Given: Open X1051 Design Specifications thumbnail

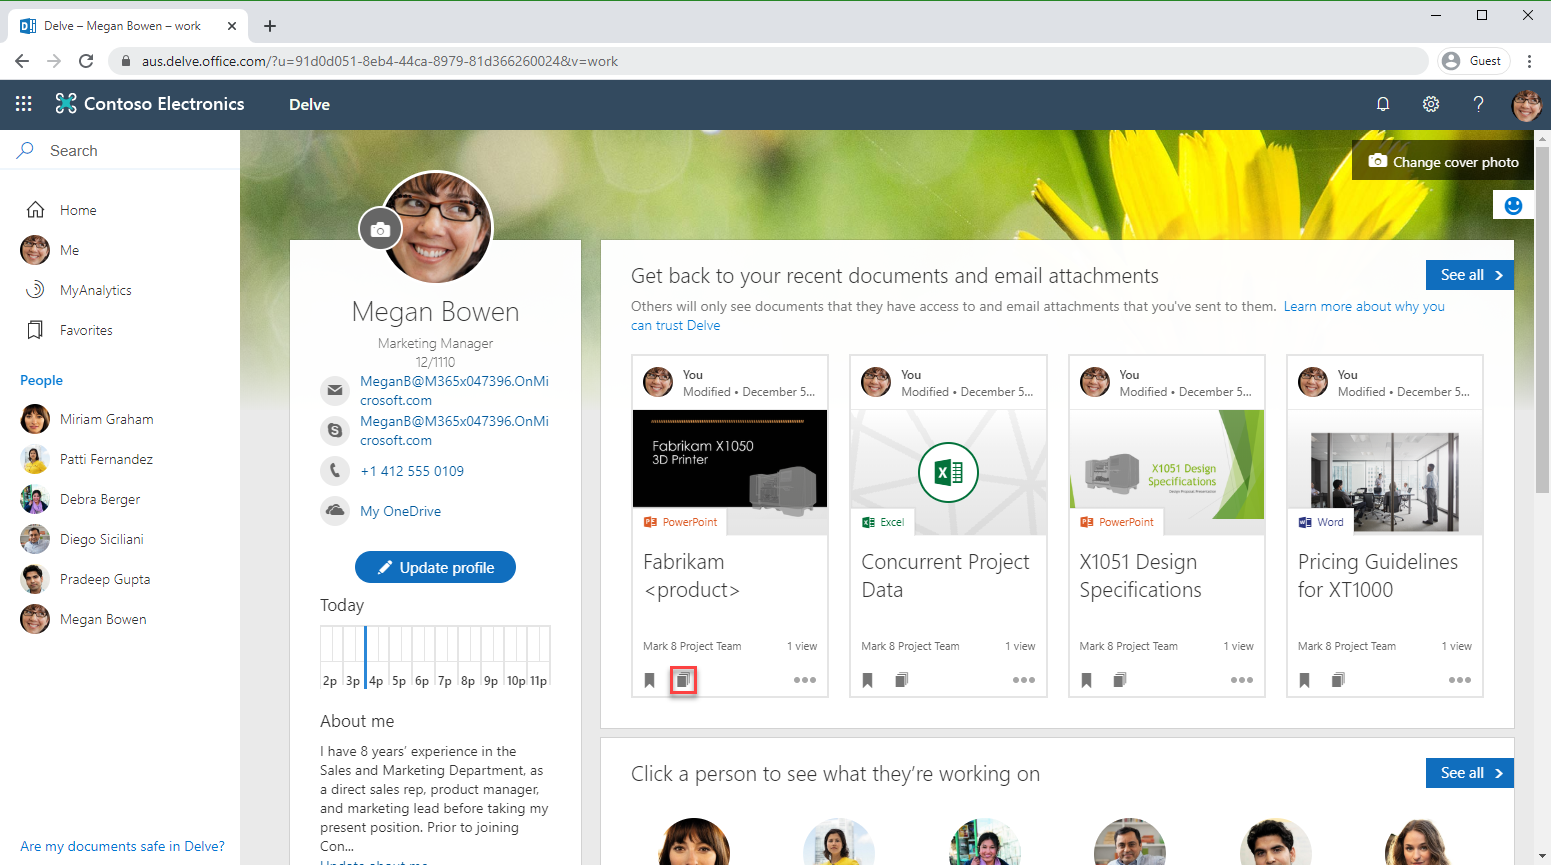Looking at the screenshot, I should [1167, 472].
